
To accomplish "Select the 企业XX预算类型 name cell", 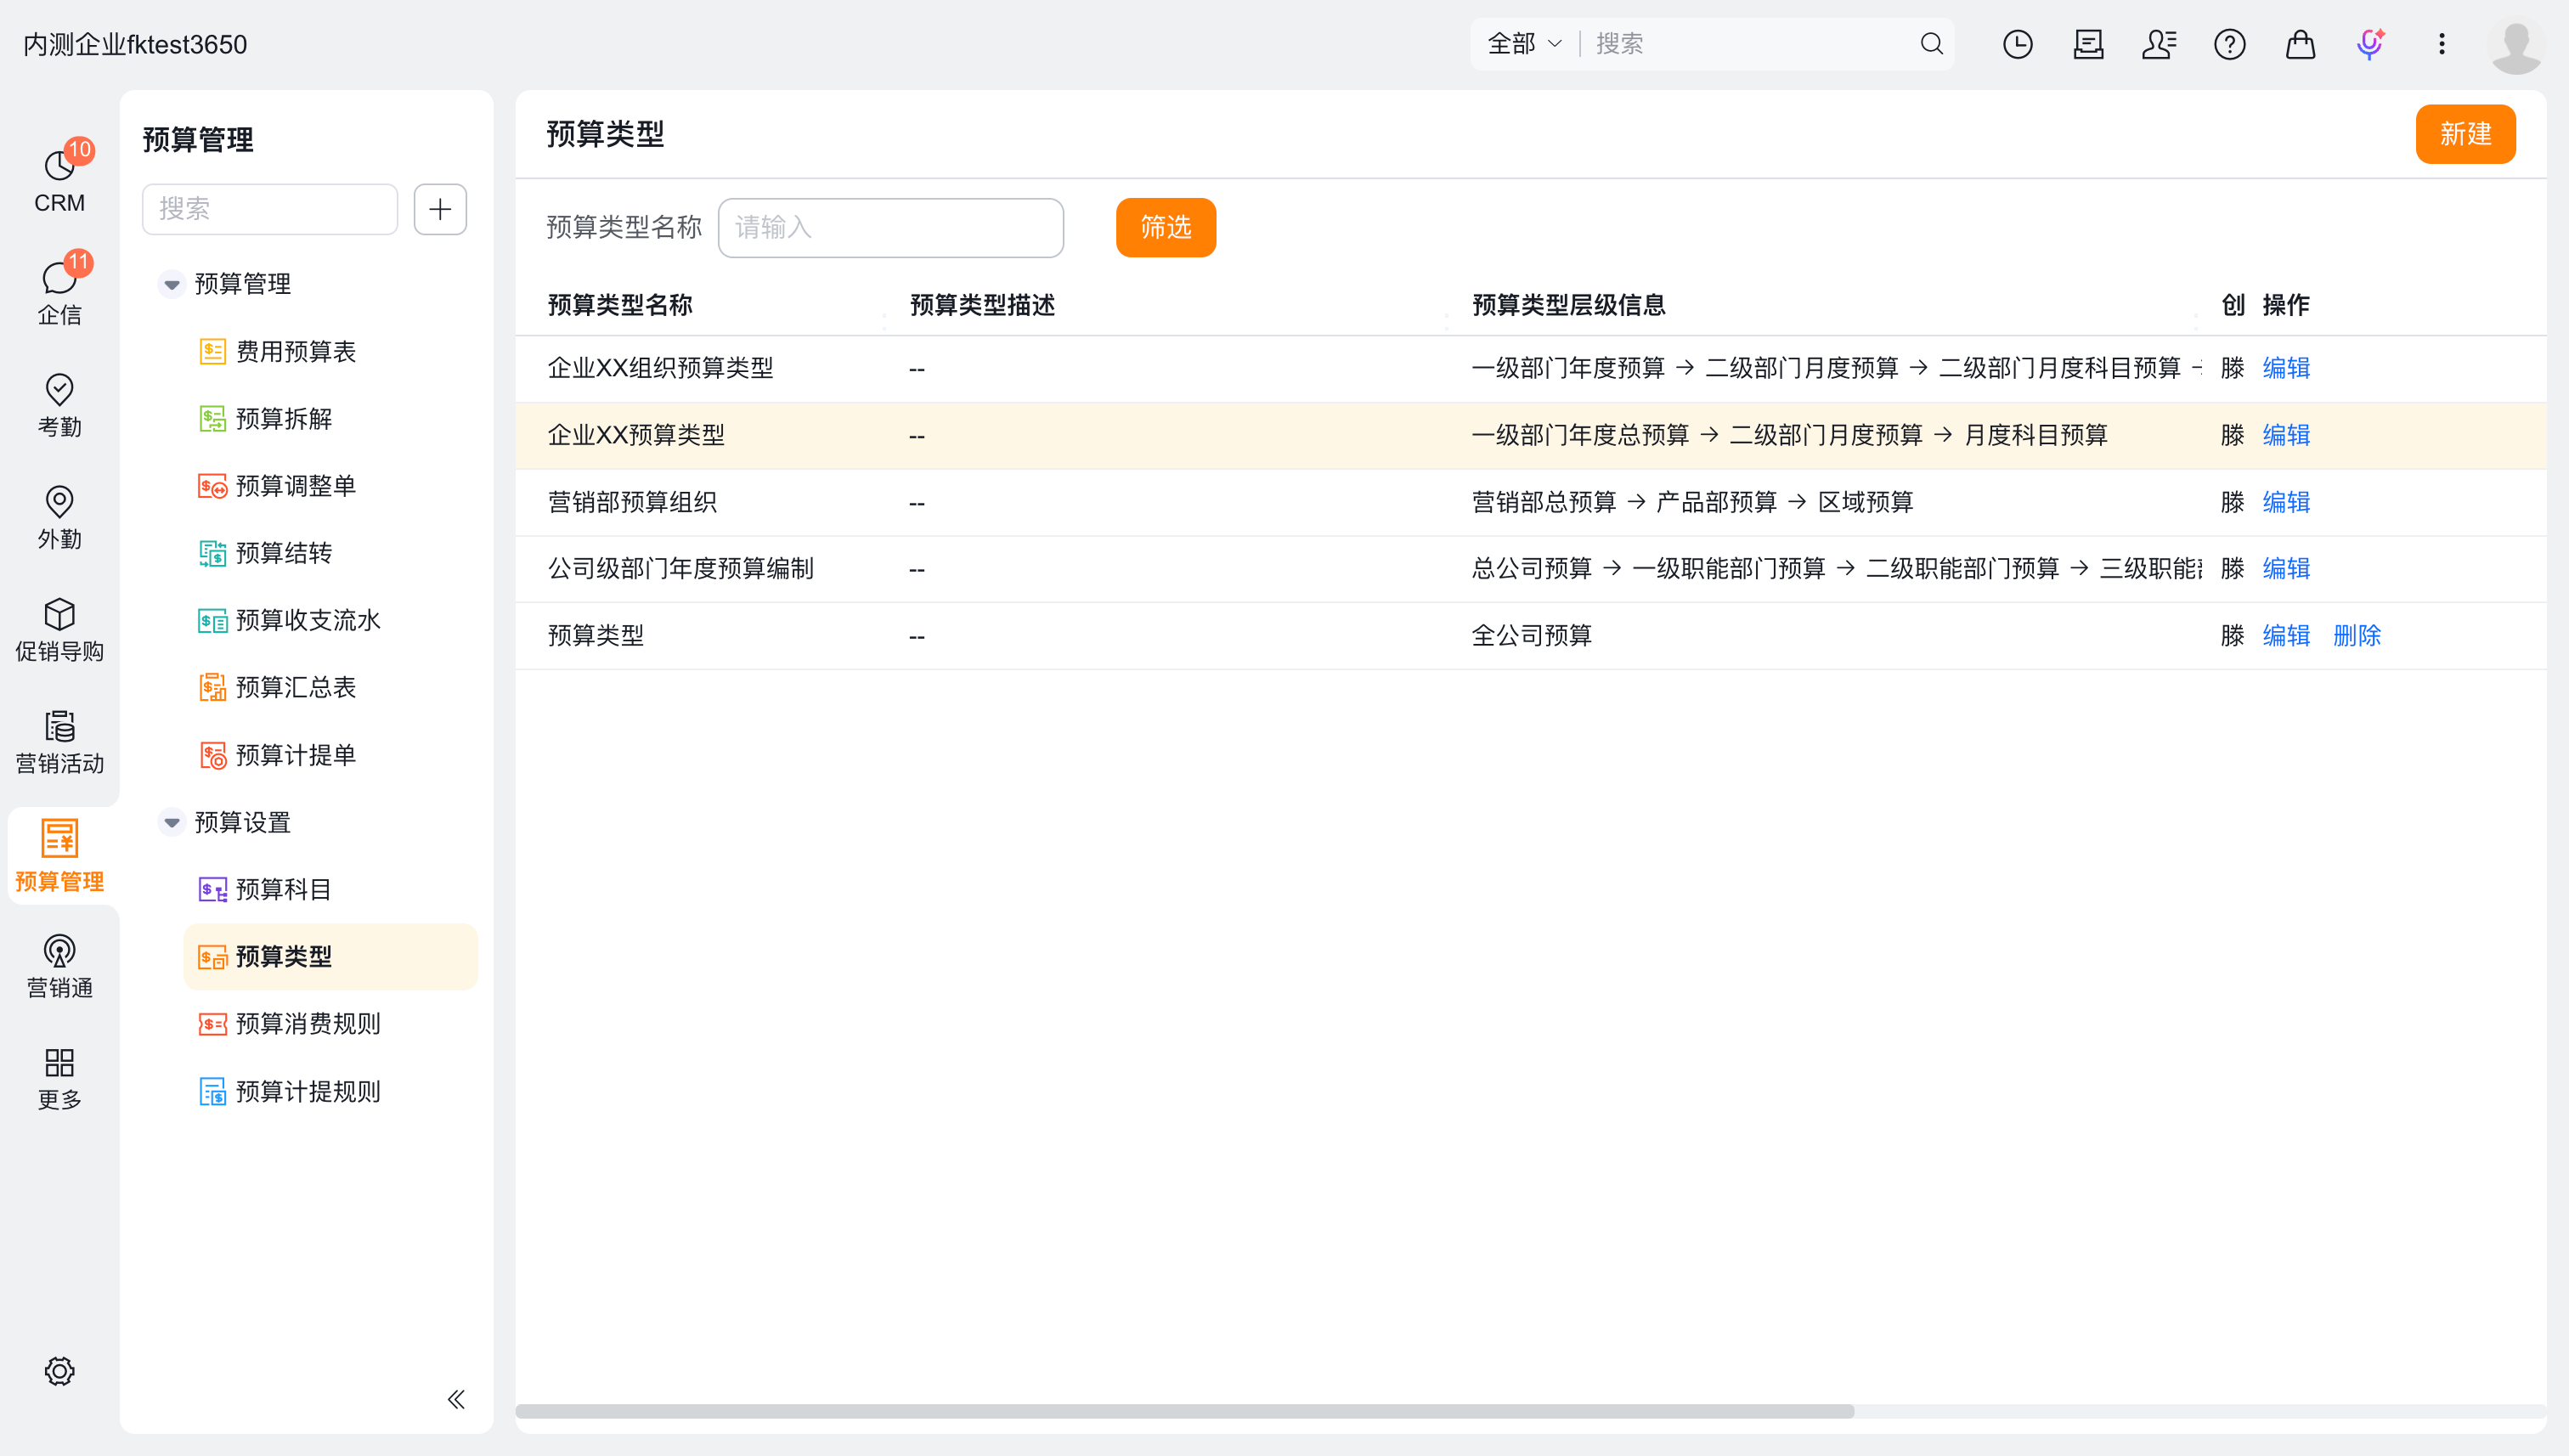I will 636,435.
